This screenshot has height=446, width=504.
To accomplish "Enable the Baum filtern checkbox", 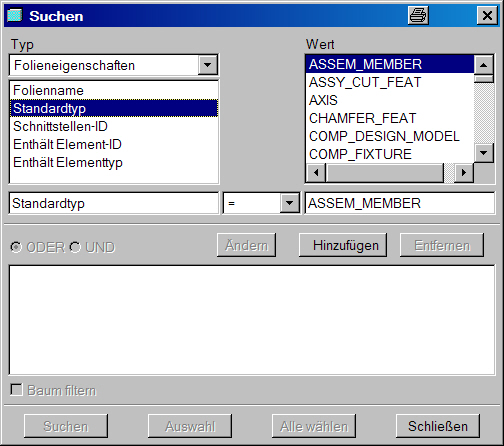I will click(x=16, y=390).
